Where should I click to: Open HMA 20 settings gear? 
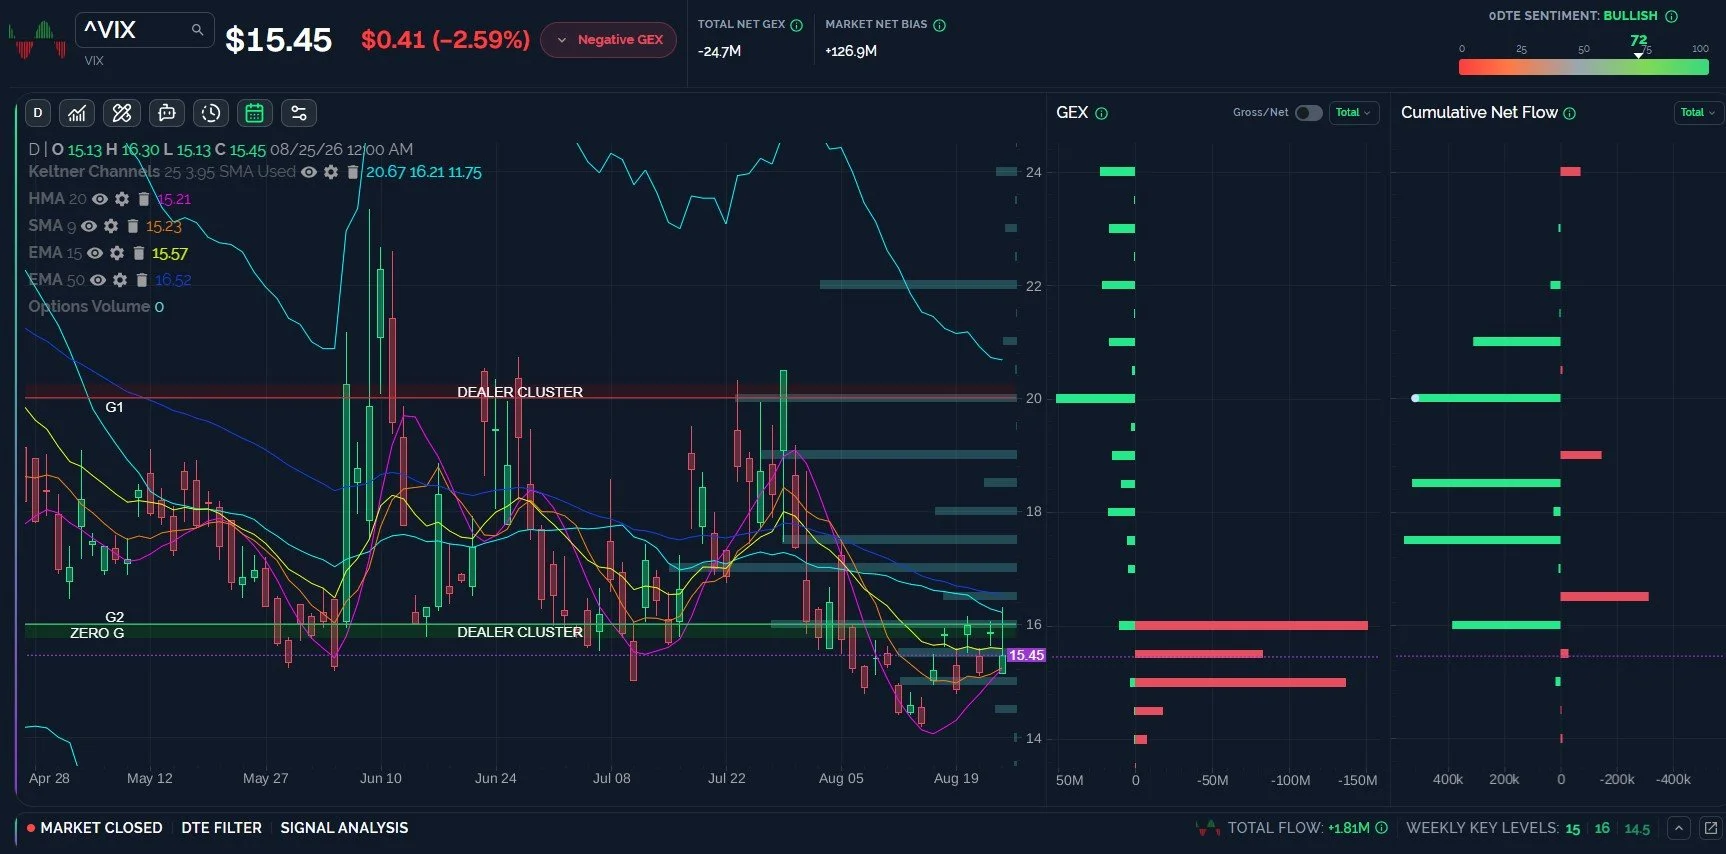coord(122,199)
